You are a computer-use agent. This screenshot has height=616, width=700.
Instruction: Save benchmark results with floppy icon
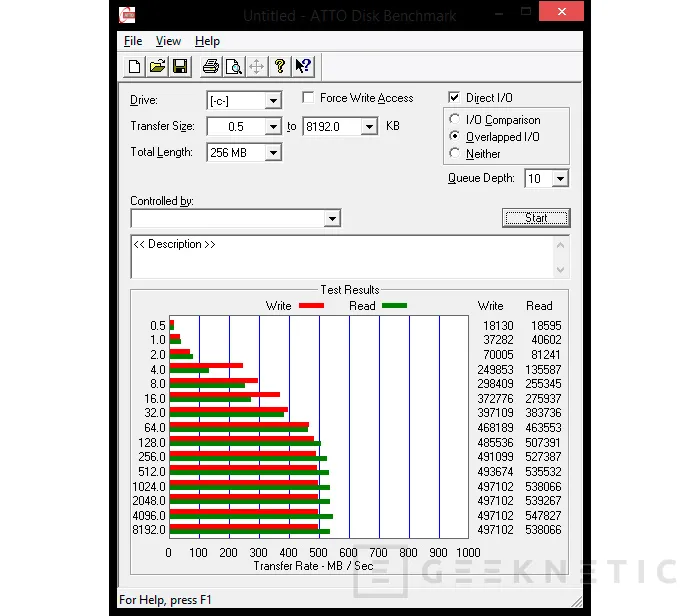pos(180,67)
